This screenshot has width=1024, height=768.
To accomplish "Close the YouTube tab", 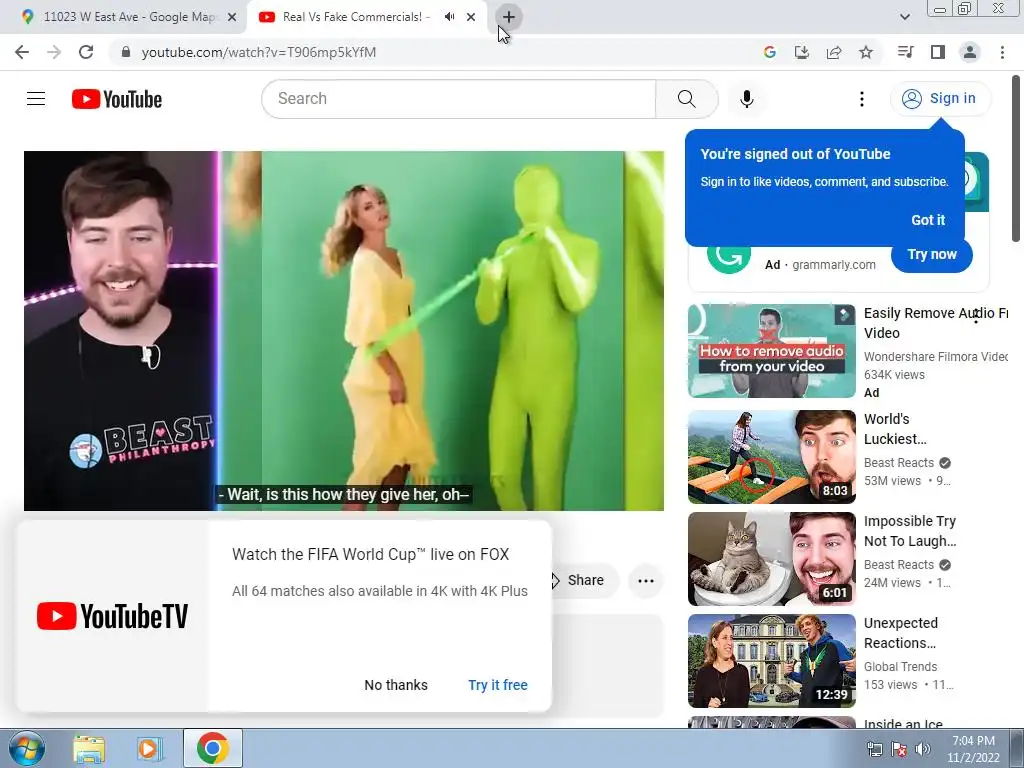I will click(x=471, y=17).
